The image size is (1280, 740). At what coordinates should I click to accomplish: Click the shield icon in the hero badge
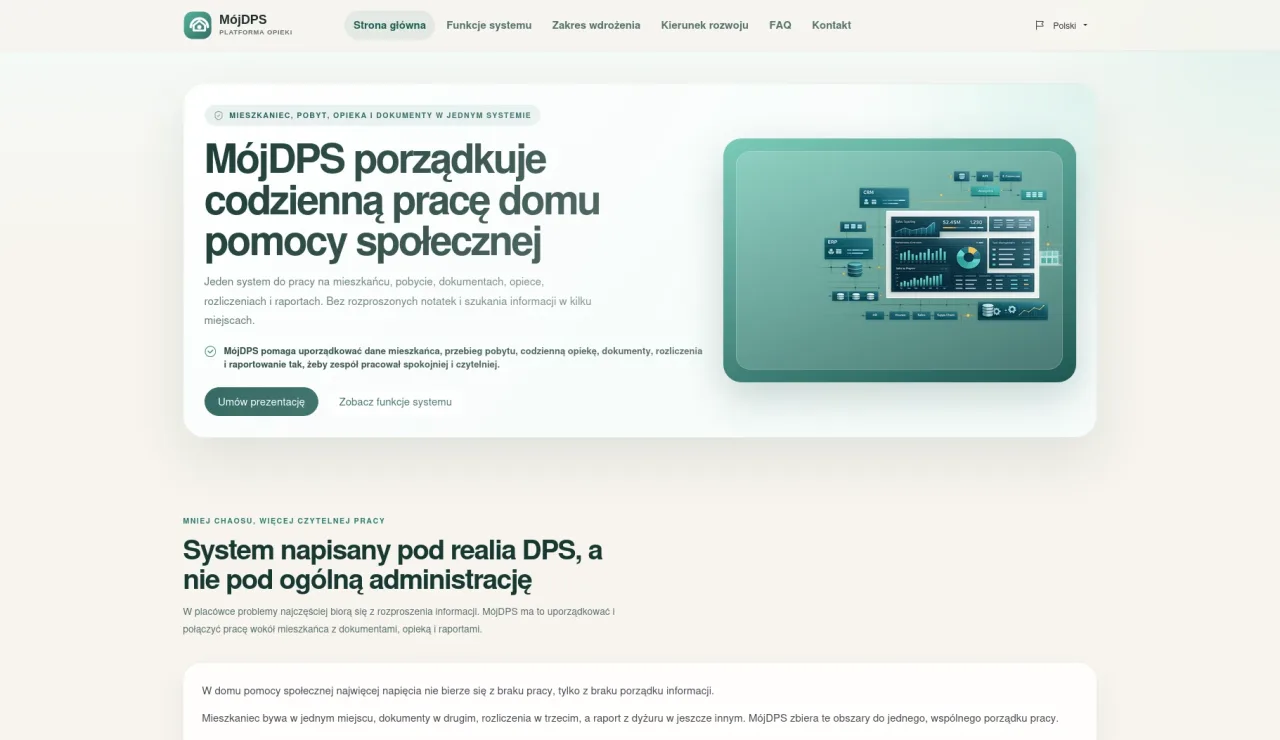pyautogui.click(x=219, y=115)
